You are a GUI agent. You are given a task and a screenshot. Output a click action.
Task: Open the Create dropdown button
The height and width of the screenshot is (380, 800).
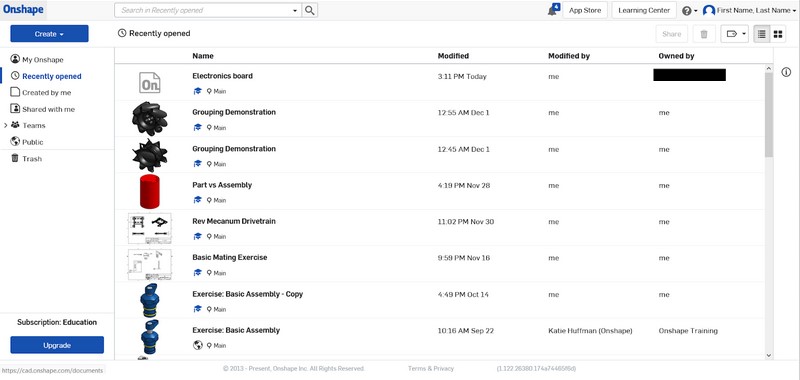click(49, 34)
